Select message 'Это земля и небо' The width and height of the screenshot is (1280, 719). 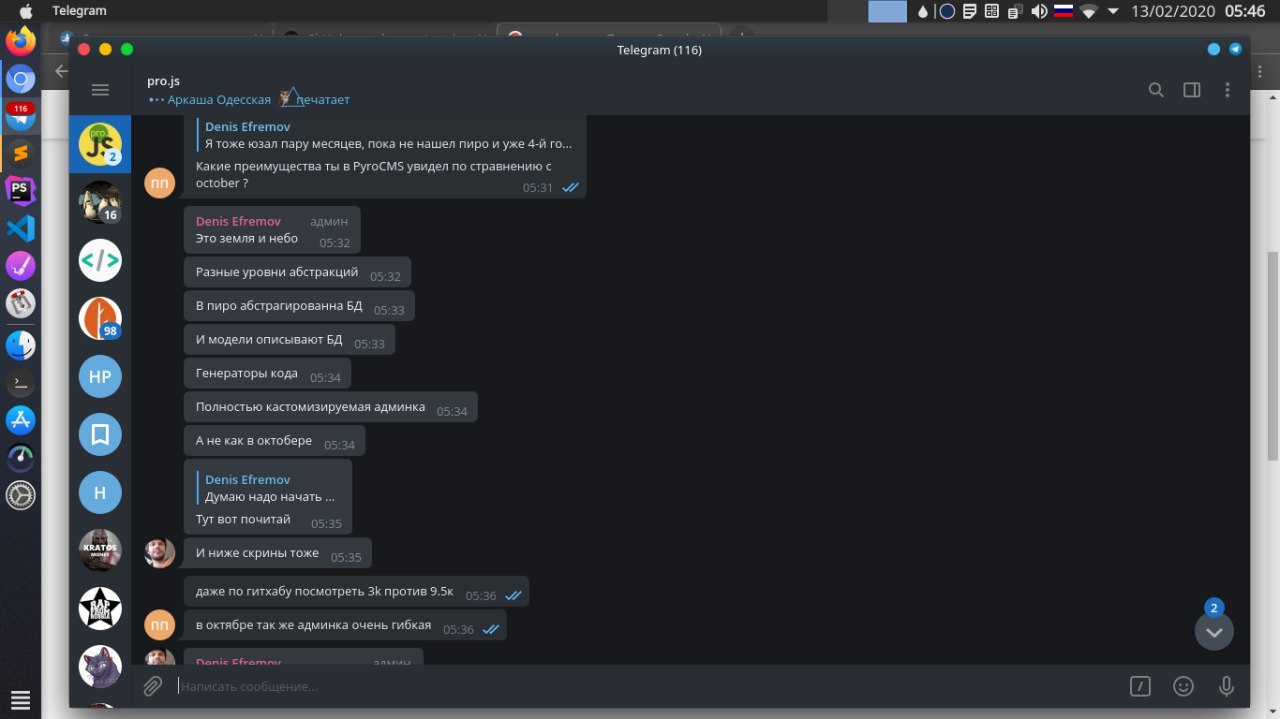point(272,230)
